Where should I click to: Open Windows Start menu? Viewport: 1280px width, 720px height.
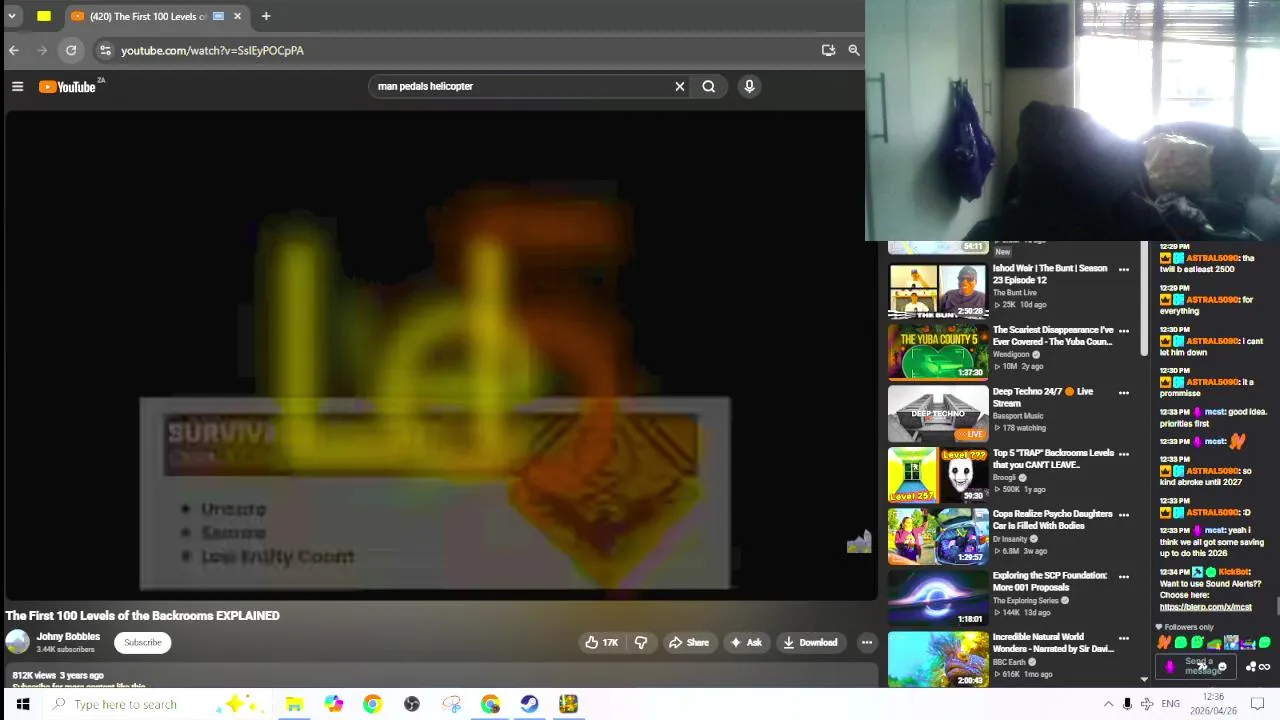point(23,704)
